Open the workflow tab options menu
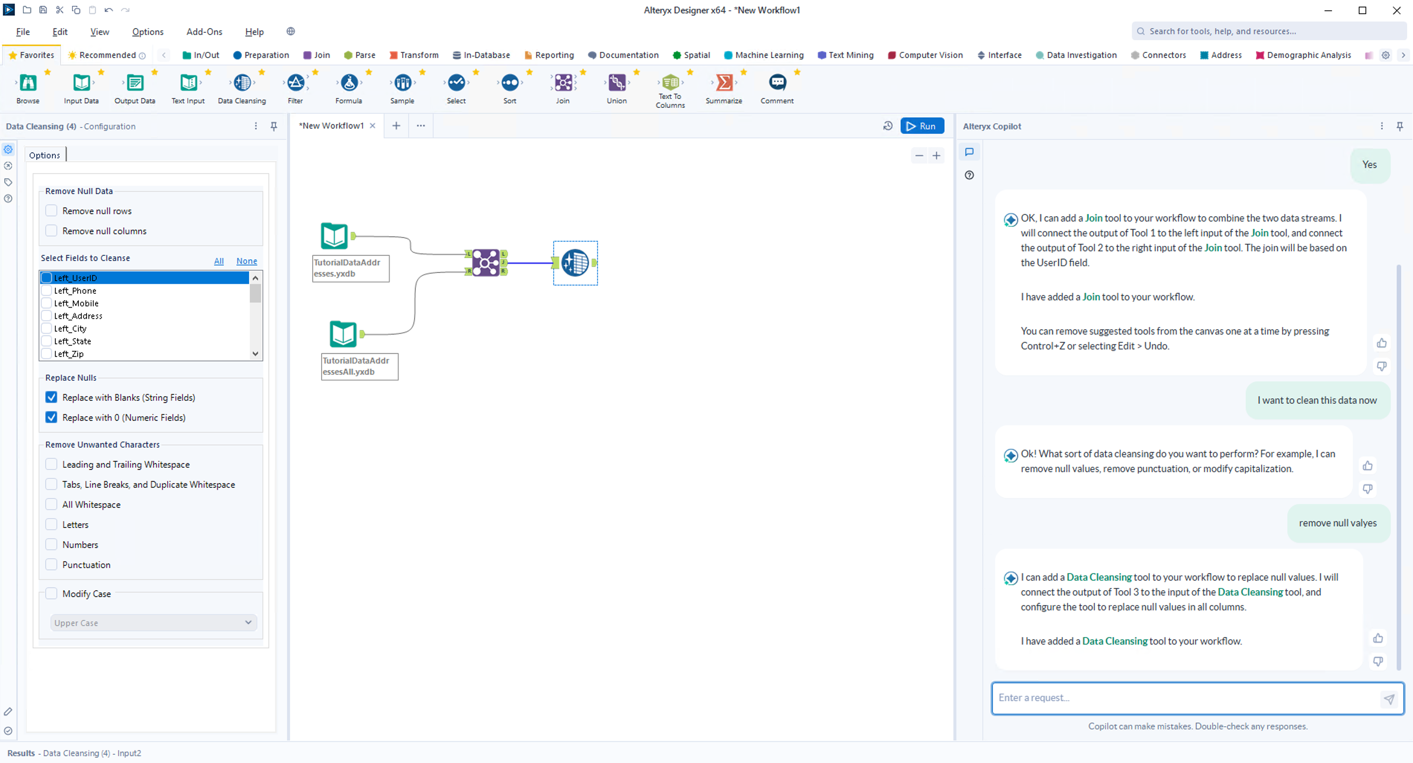Image resolution: width=1413 pixels, height=763 pixels. tap(420, 125)
